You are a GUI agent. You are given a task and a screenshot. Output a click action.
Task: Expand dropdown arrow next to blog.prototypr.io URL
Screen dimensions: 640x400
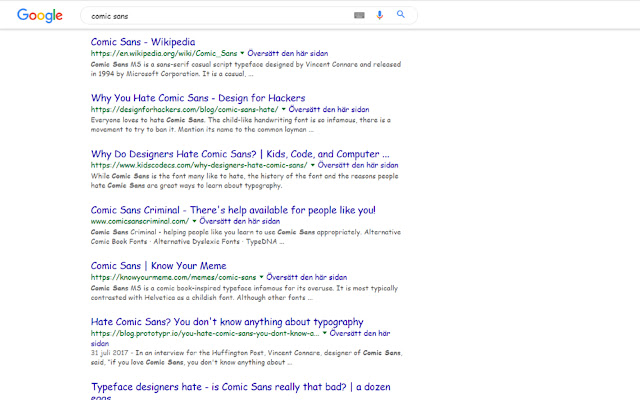(324, 333)
